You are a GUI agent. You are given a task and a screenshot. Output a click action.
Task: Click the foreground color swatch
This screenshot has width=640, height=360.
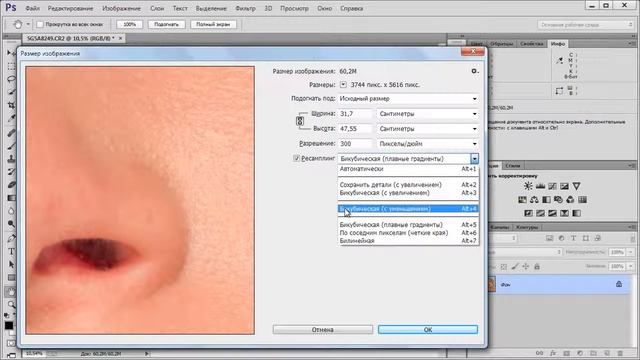coord(9,326)
